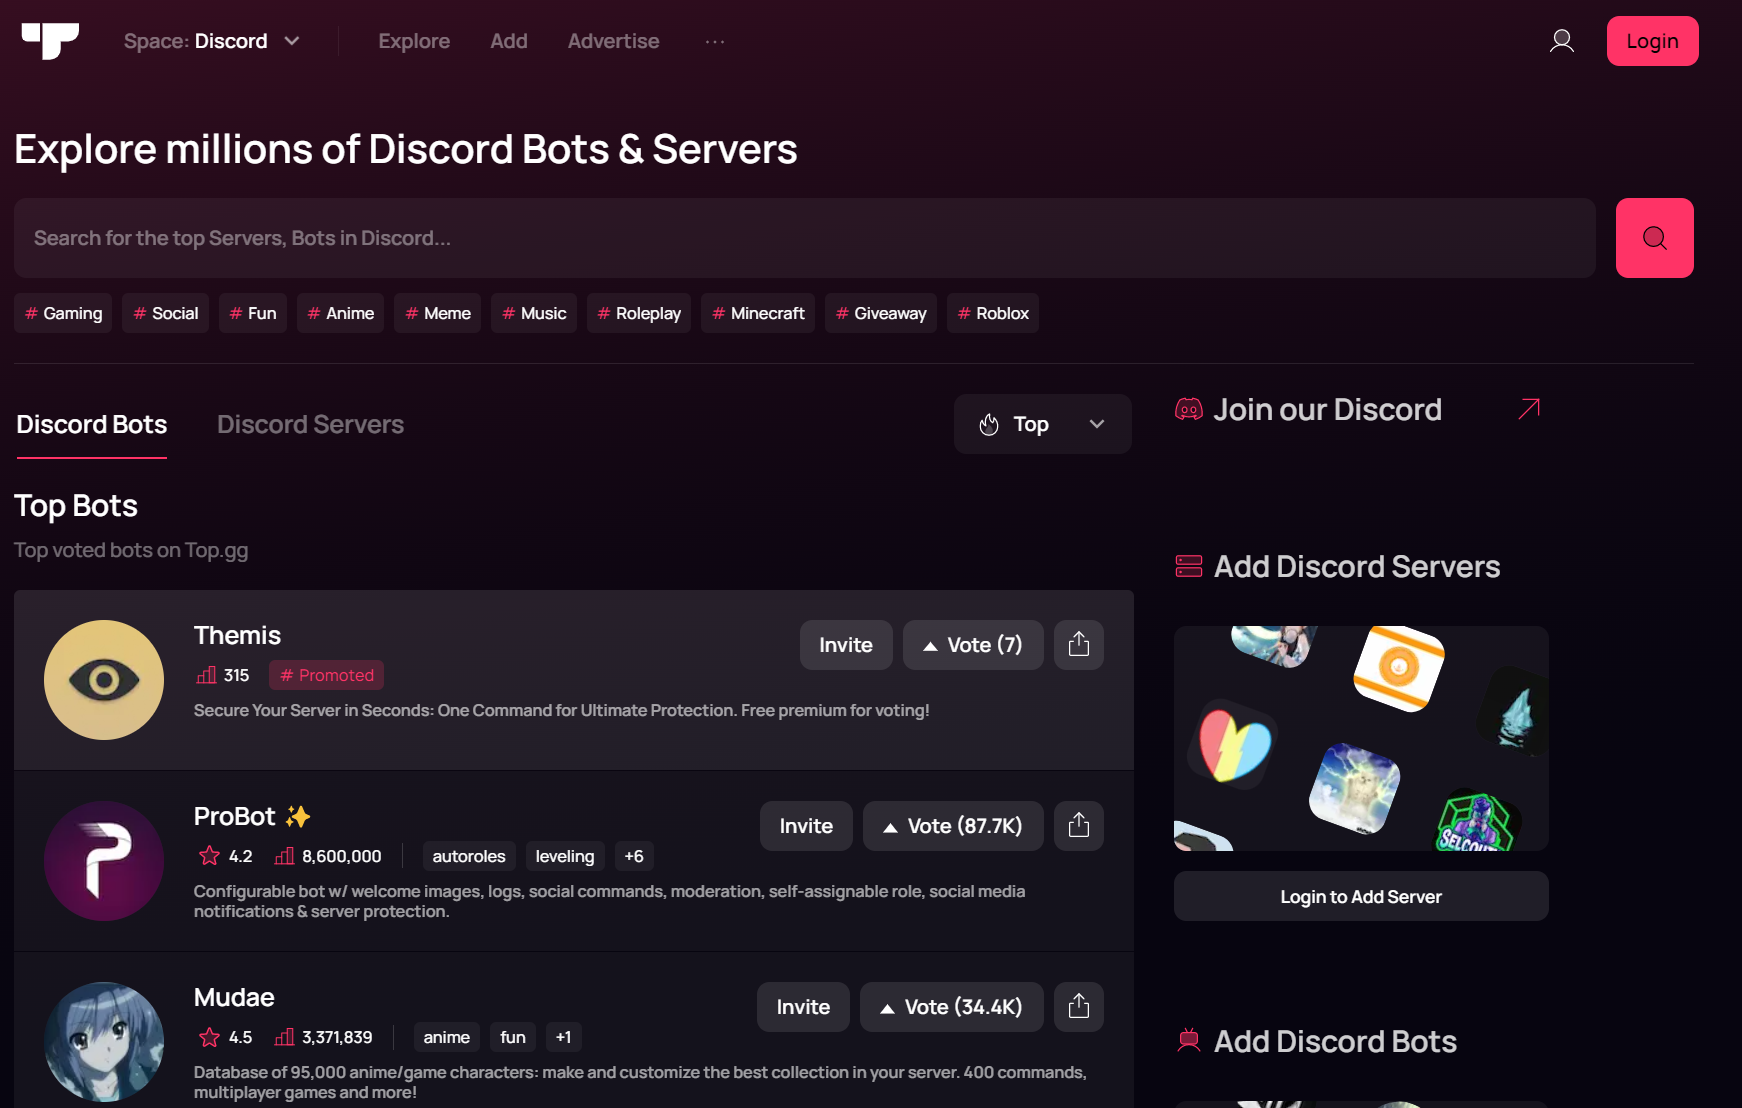
Task: Click the Add Discord Bots robot icon
Action: point(1189,1041)
